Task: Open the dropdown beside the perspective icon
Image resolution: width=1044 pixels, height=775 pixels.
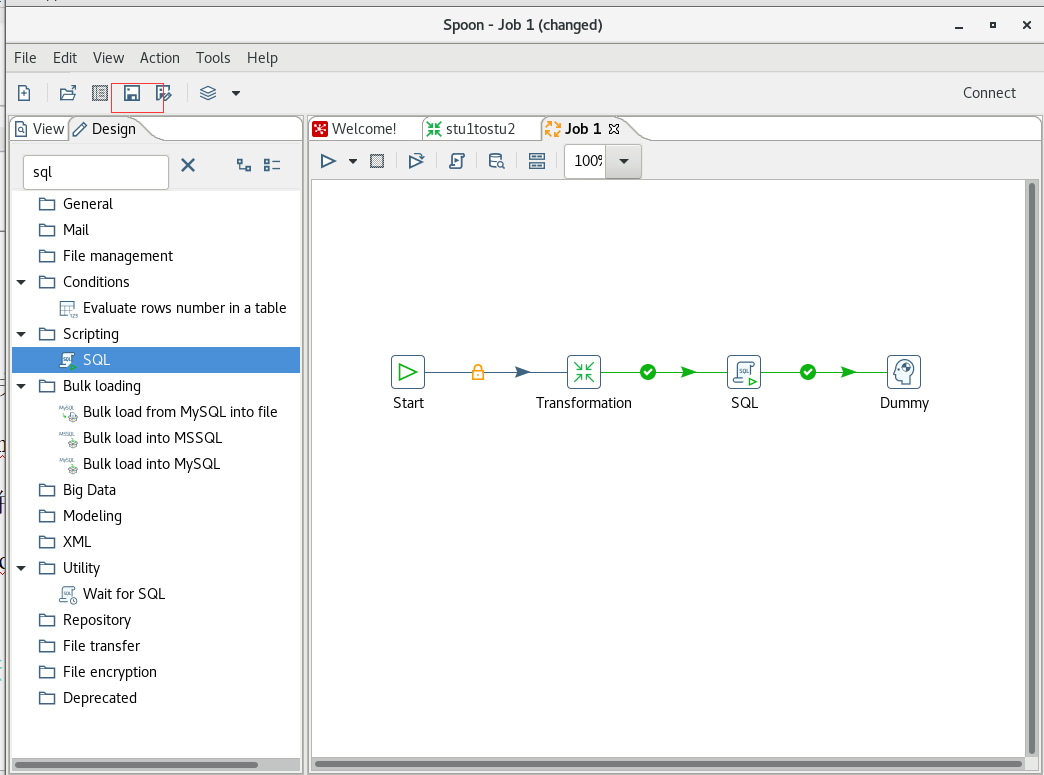Action: [x=236, y=93]
